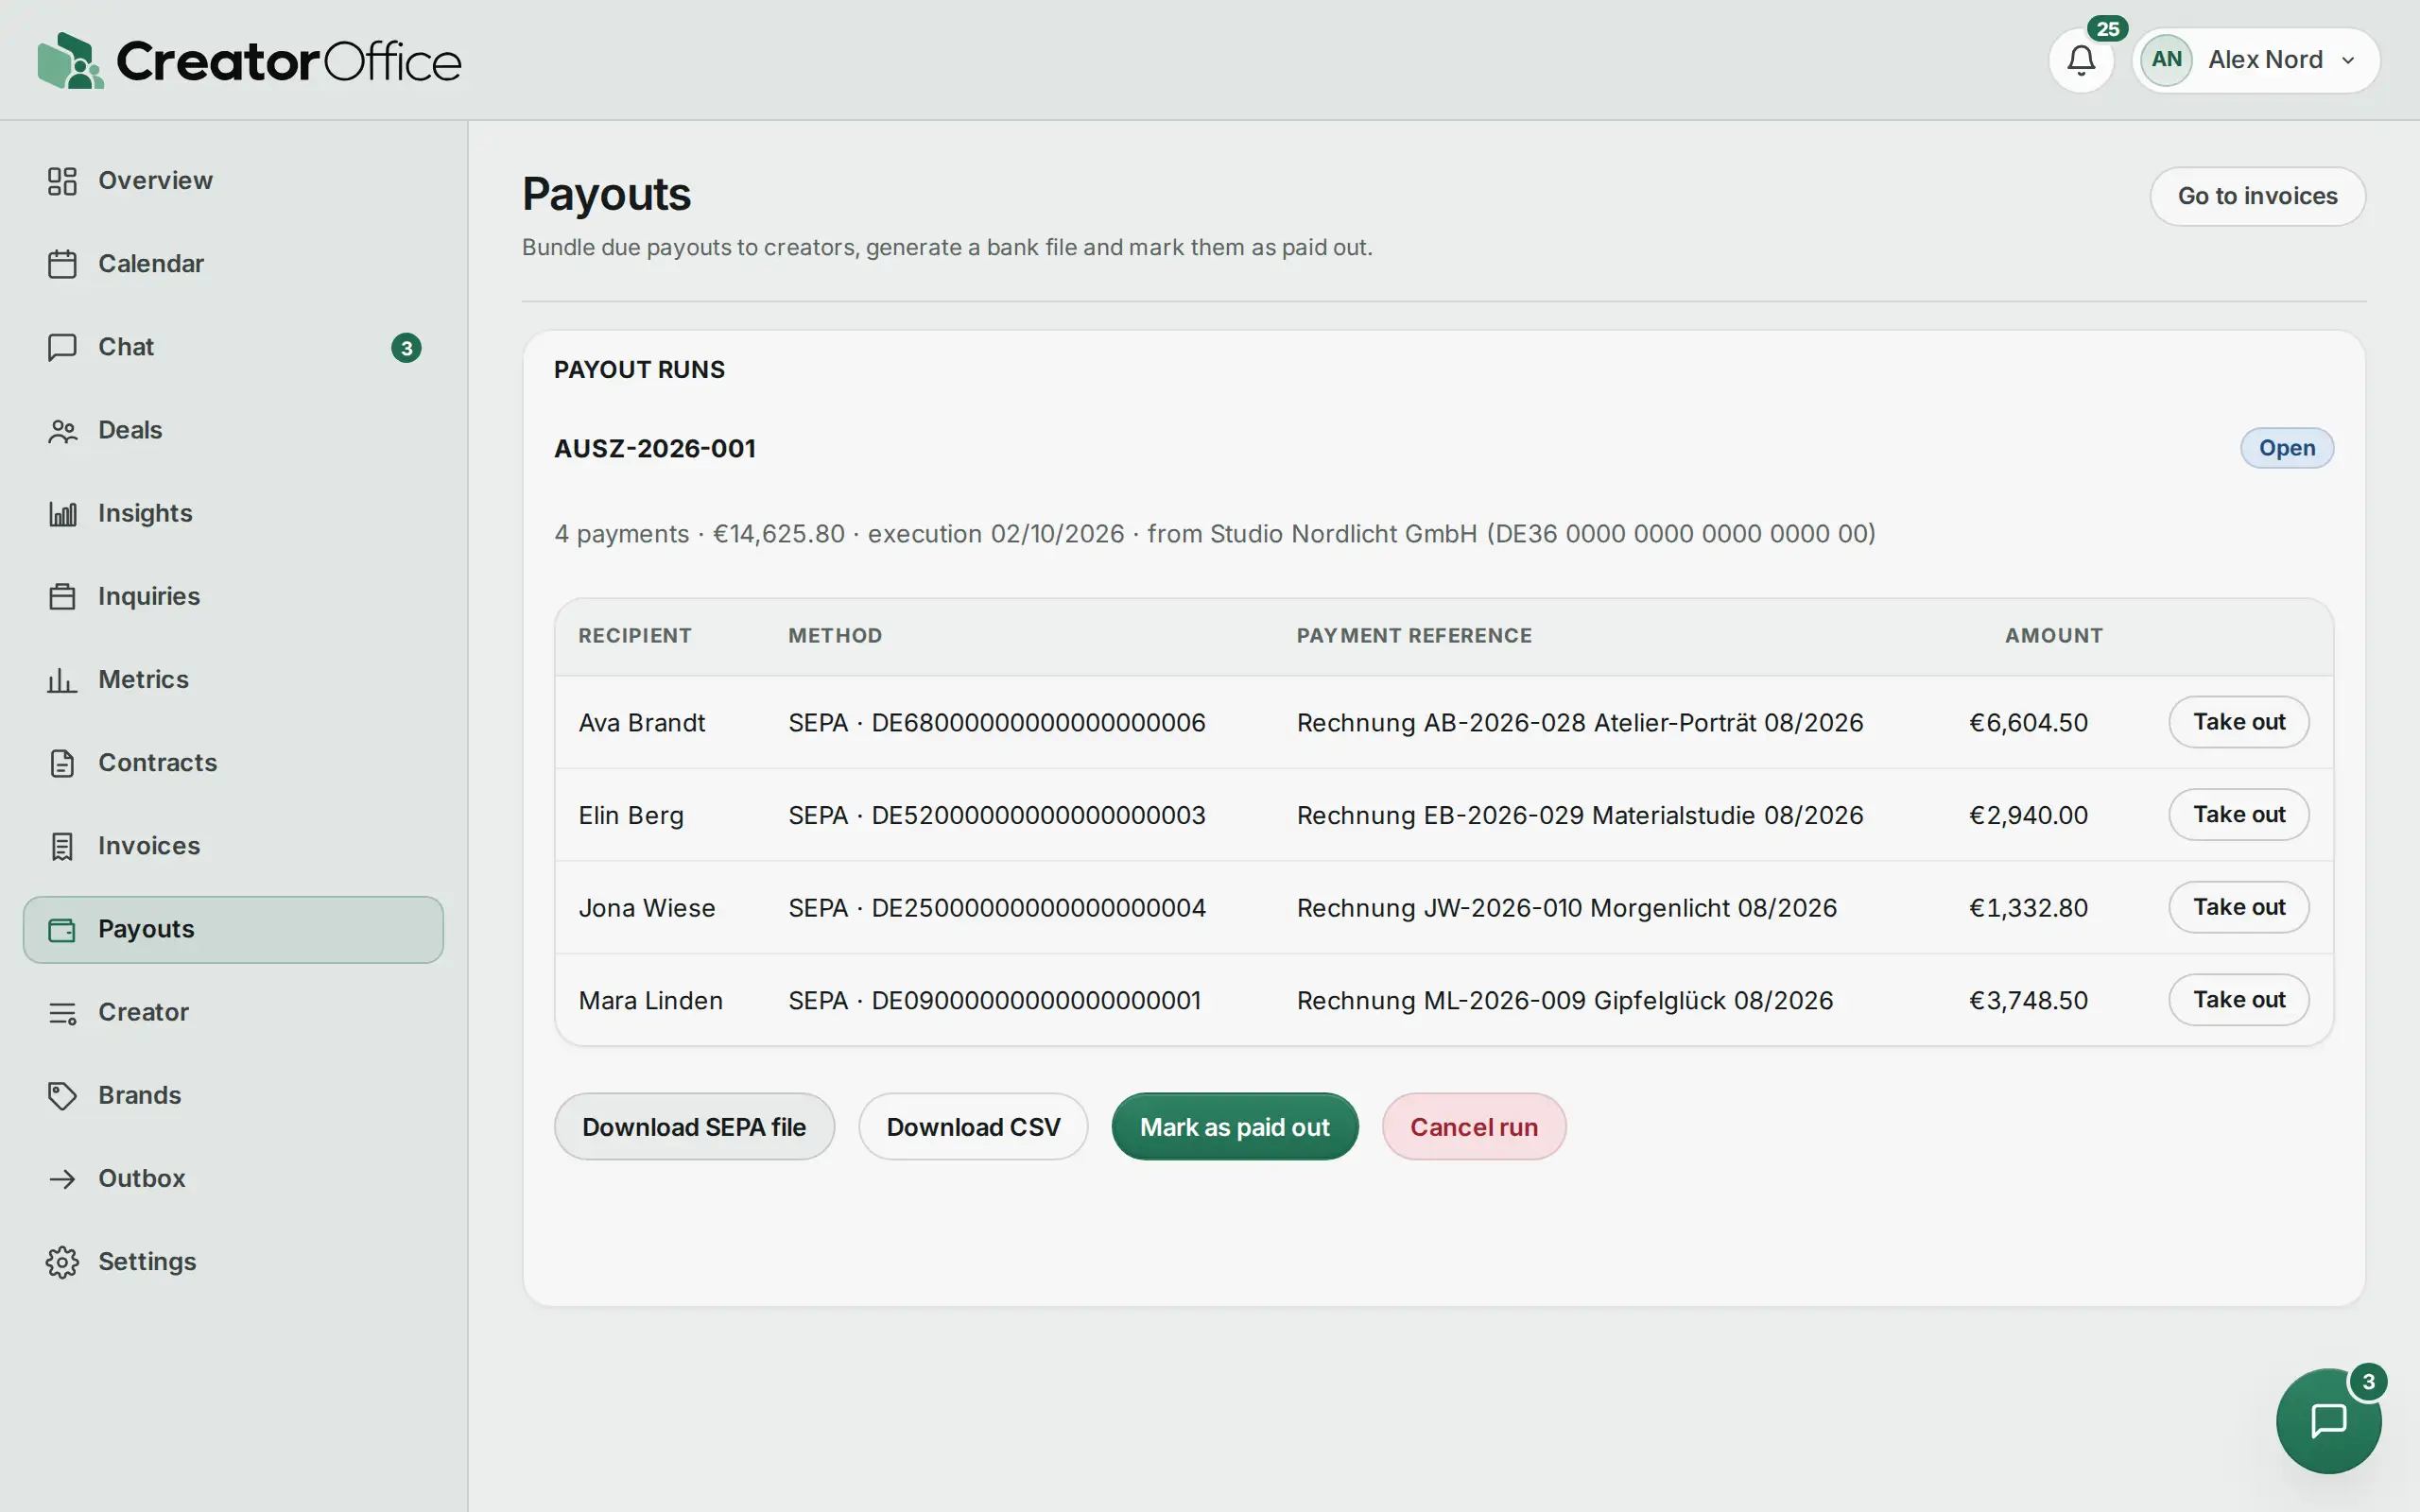Select the Brands sidebar entry
Viewport: 2420px width, 1512px height.
(233, 1095)
